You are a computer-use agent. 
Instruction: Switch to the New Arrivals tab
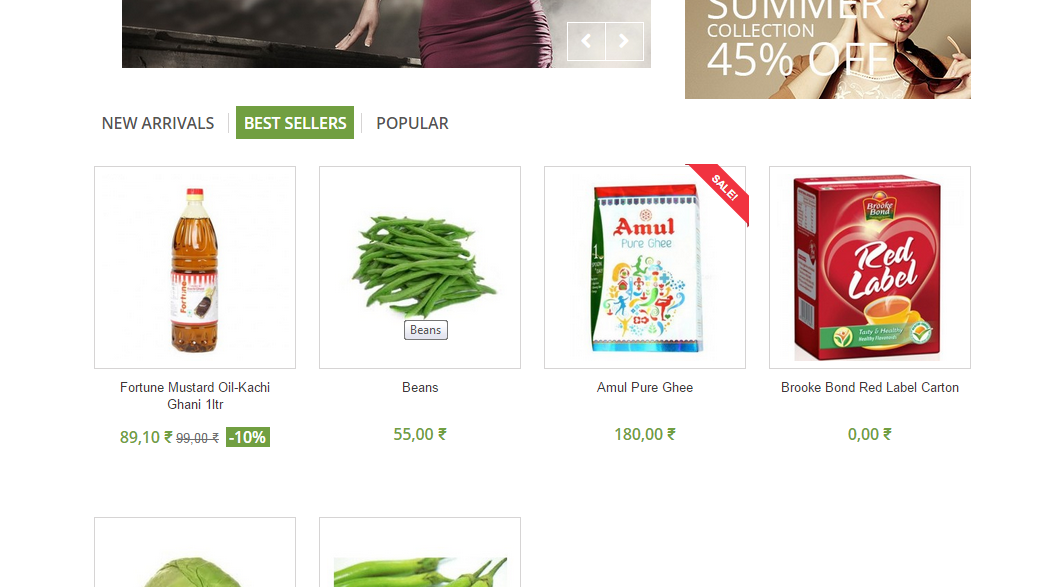157,123
